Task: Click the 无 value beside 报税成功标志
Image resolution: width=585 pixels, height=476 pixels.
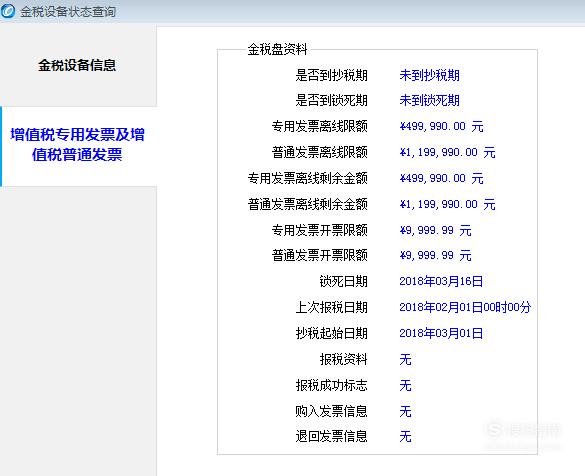Action: pyautogui.click(x=405, y=385)
